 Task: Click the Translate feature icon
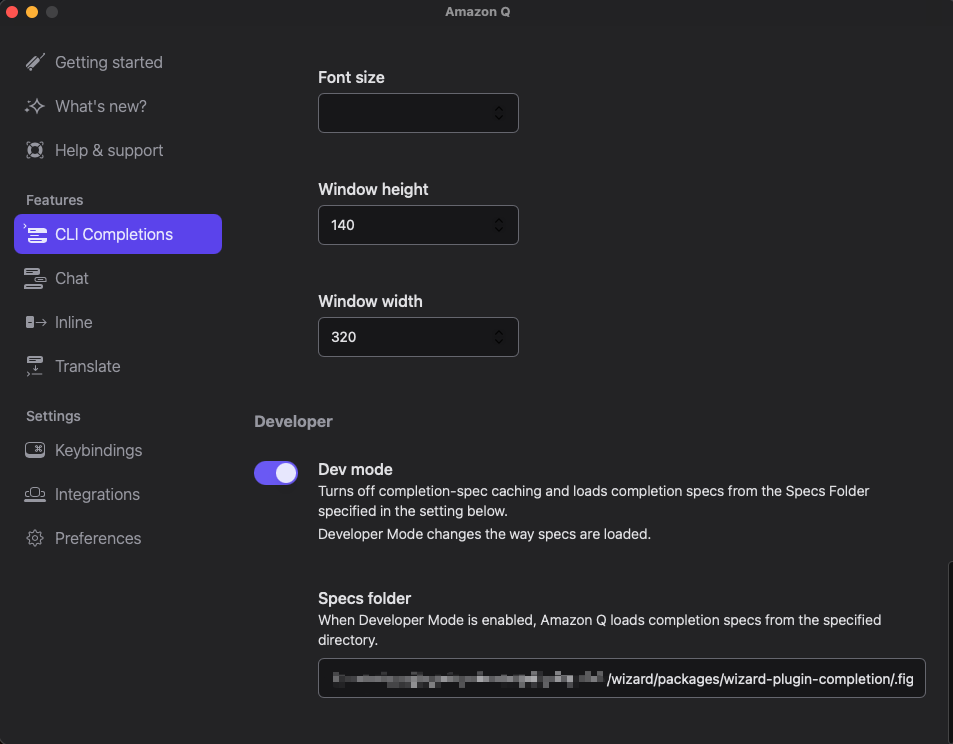tap(36, 366)
